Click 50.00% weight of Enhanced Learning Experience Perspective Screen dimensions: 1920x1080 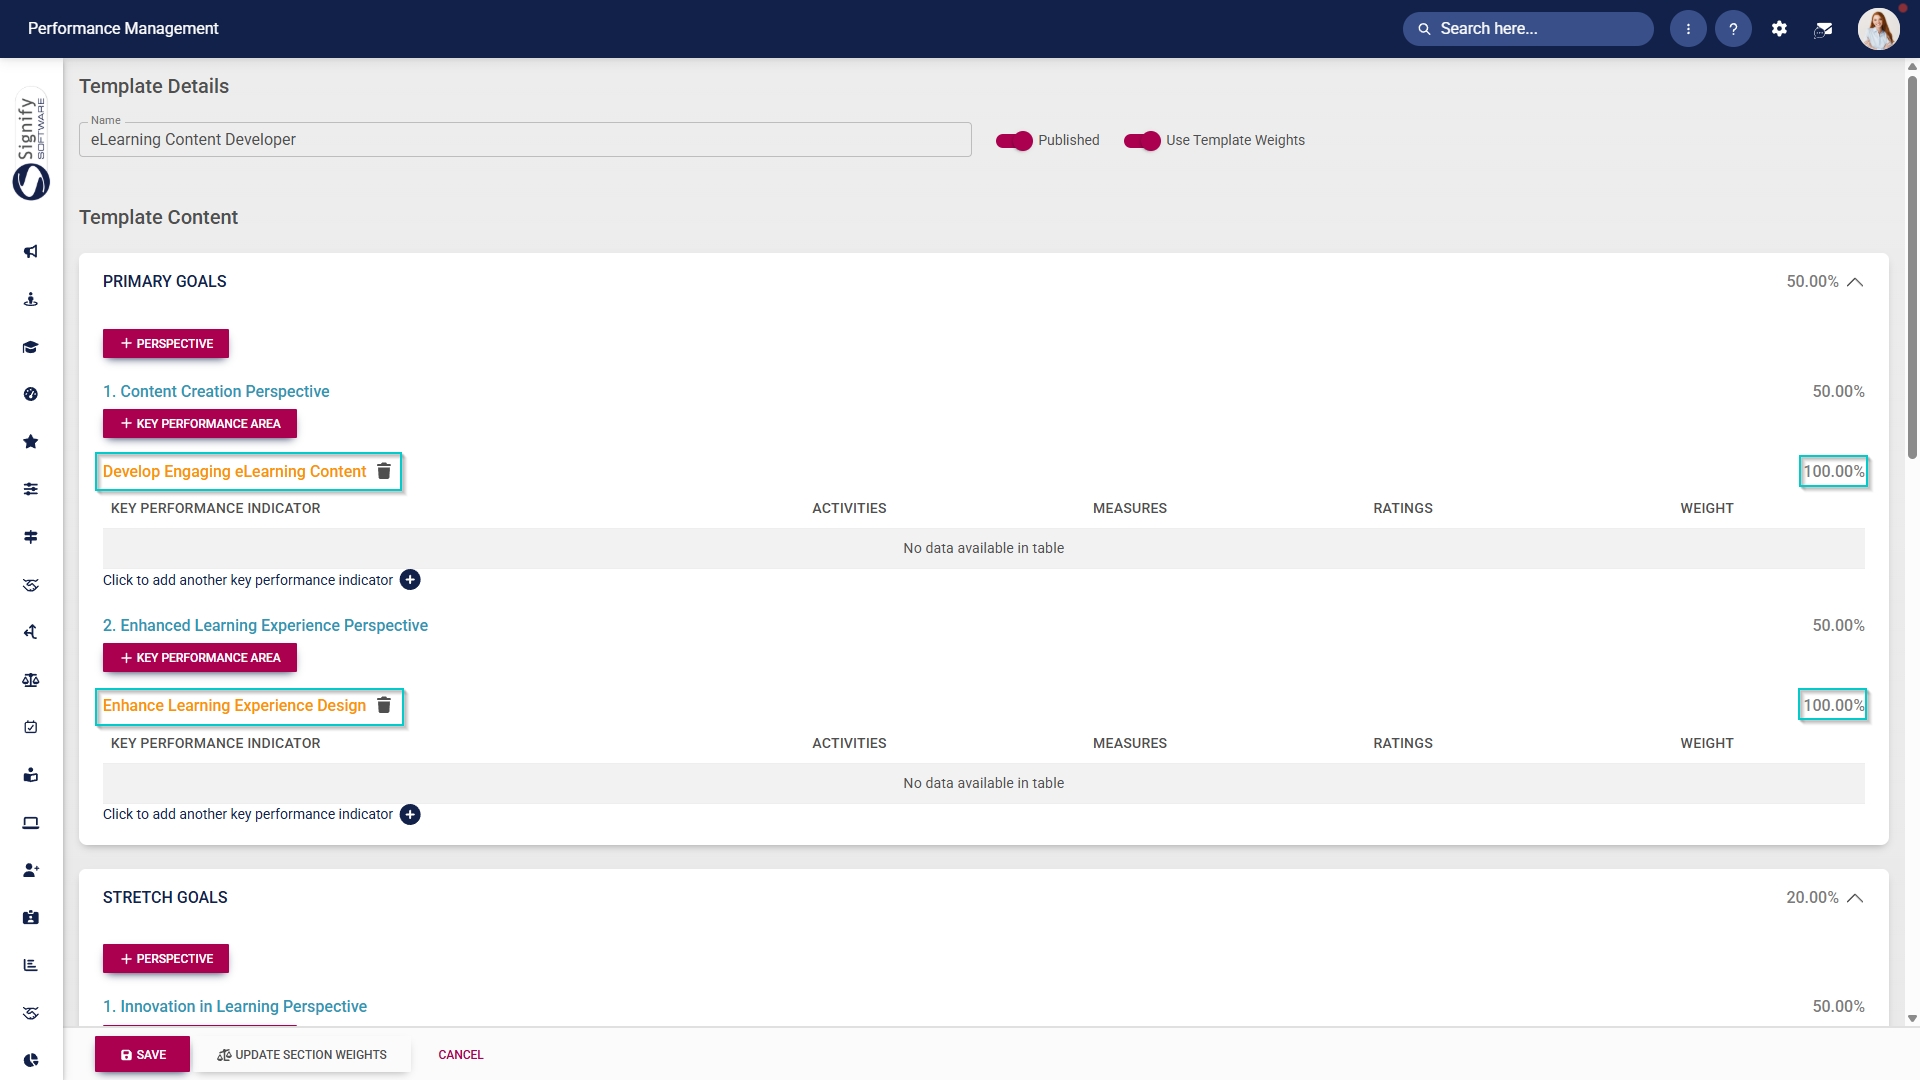pos(1838,625)
